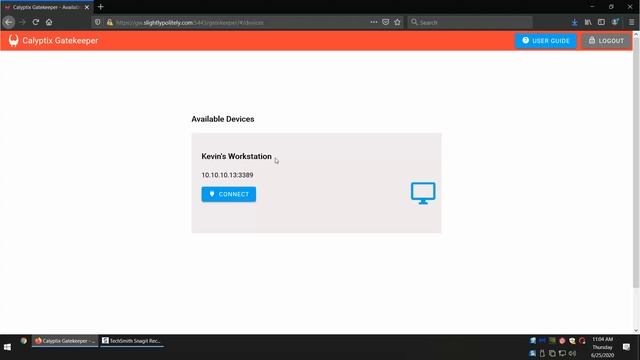640x360 pixels.
Task: Go to browser home page
Action: (x=49, y=22)
